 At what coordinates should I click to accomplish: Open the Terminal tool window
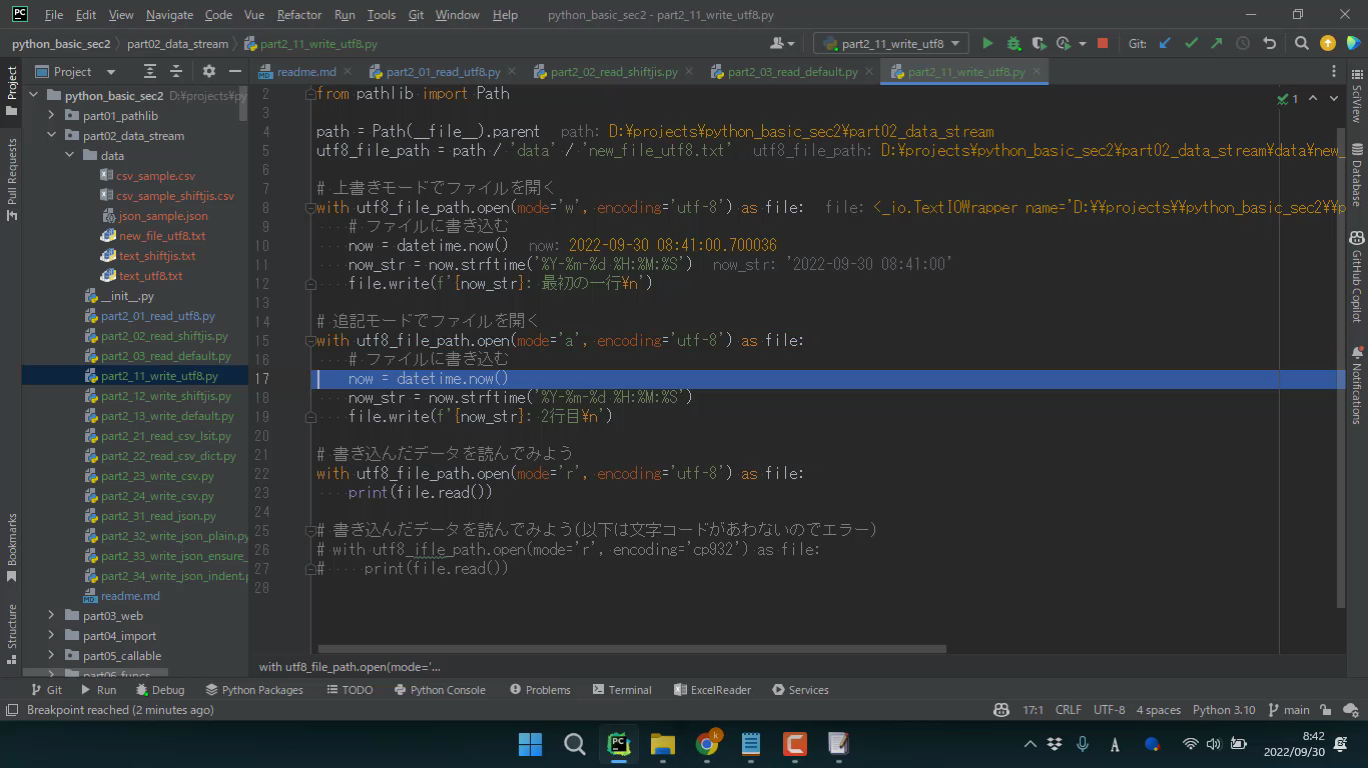621,690
